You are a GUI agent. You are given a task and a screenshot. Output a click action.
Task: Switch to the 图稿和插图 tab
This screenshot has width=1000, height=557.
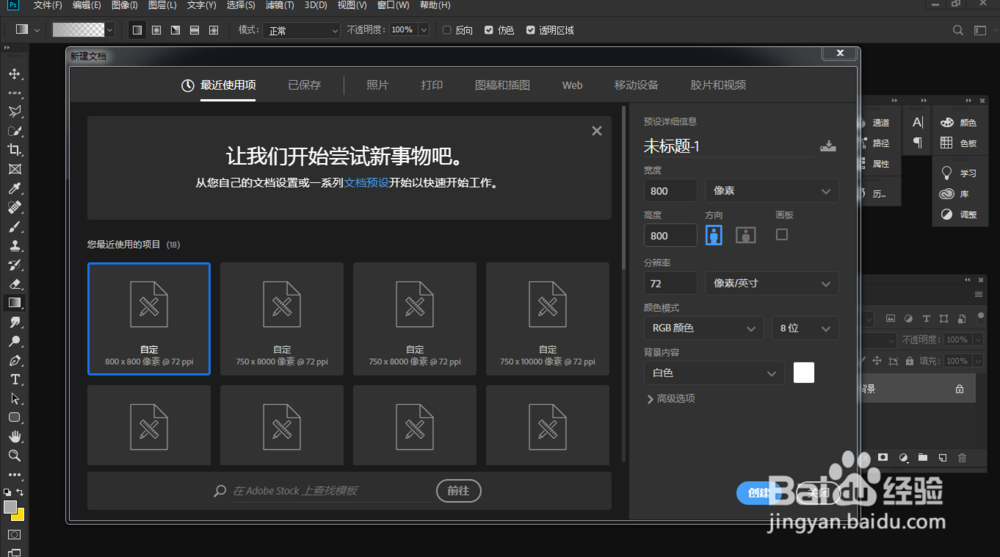(x=502, y=85)
